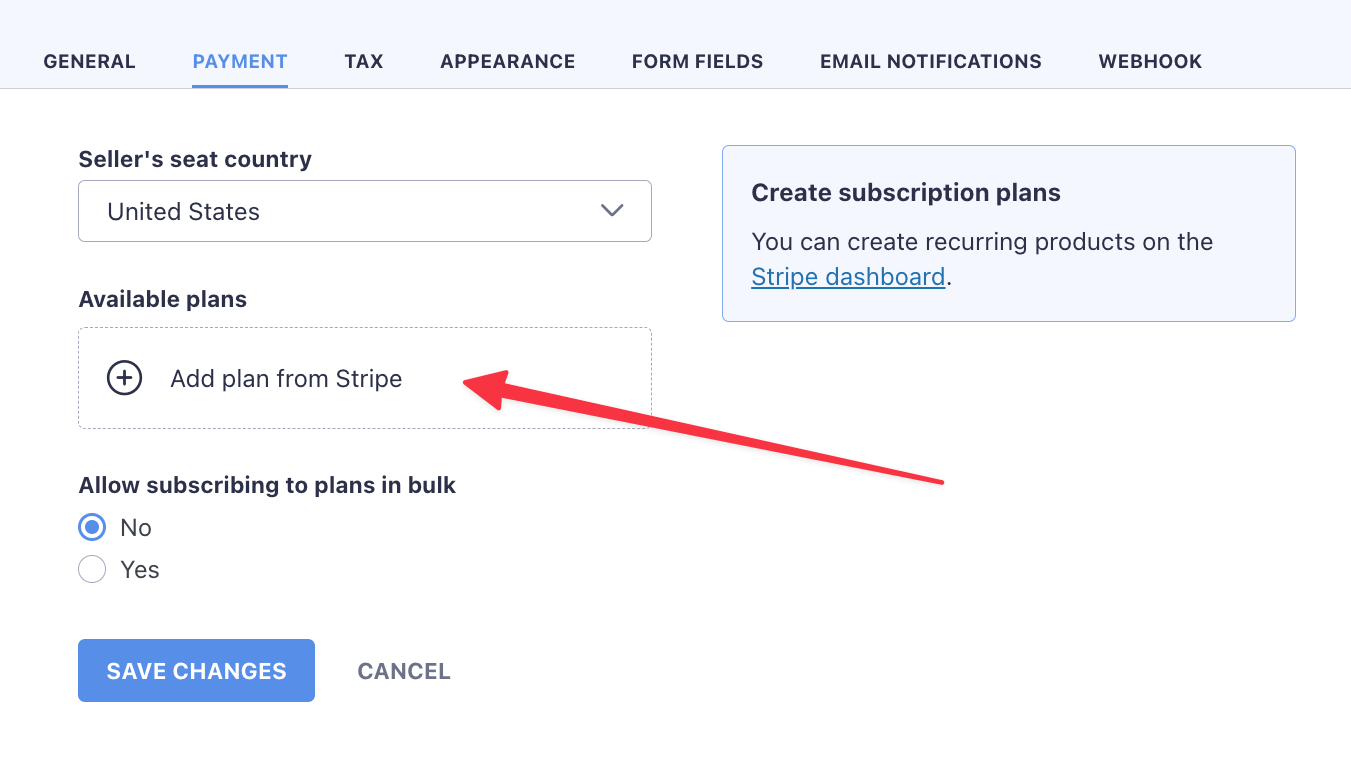Open the Payment tab

[240, 62]
